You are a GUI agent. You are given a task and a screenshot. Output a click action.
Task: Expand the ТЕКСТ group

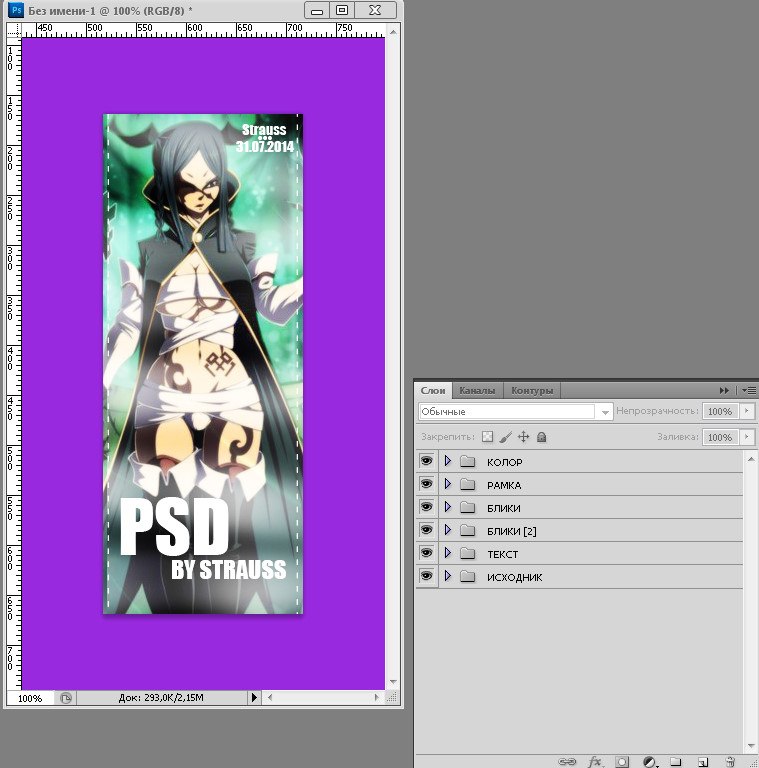[x=448, y=553]
